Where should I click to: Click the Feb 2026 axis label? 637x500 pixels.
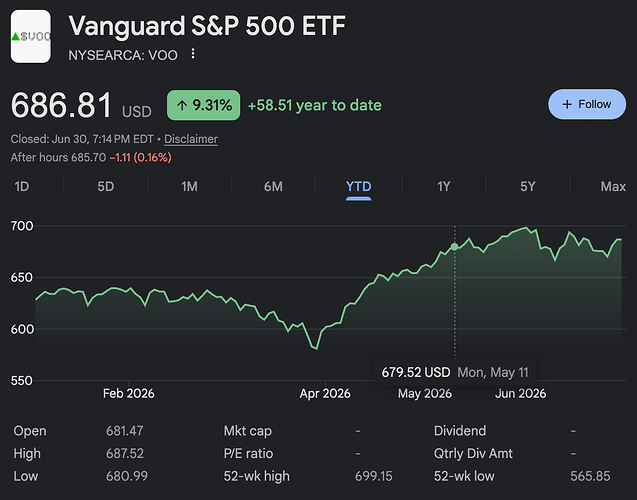click(128, 393)
